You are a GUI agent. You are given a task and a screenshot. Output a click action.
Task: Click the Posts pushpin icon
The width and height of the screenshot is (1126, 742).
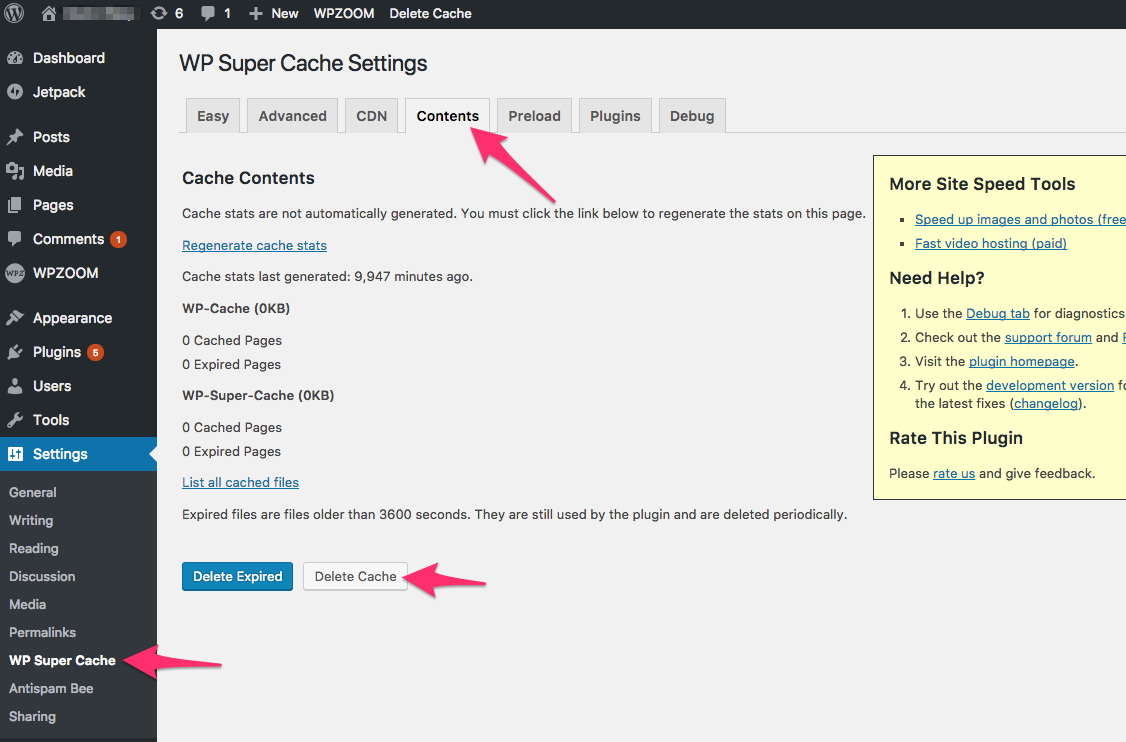pos(15,137)
